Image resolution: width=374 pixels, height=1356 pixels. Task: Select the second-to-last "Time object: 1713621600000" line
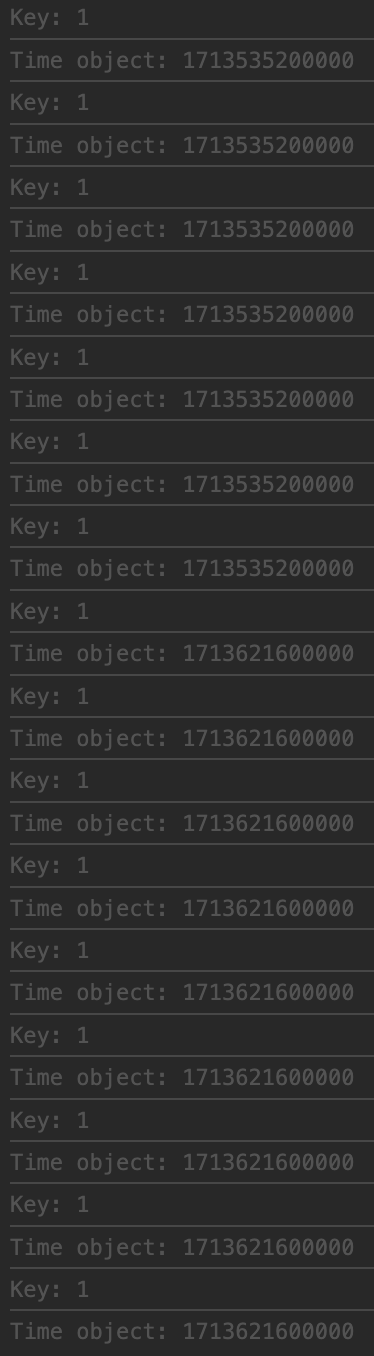click(x=182, y=1248)
